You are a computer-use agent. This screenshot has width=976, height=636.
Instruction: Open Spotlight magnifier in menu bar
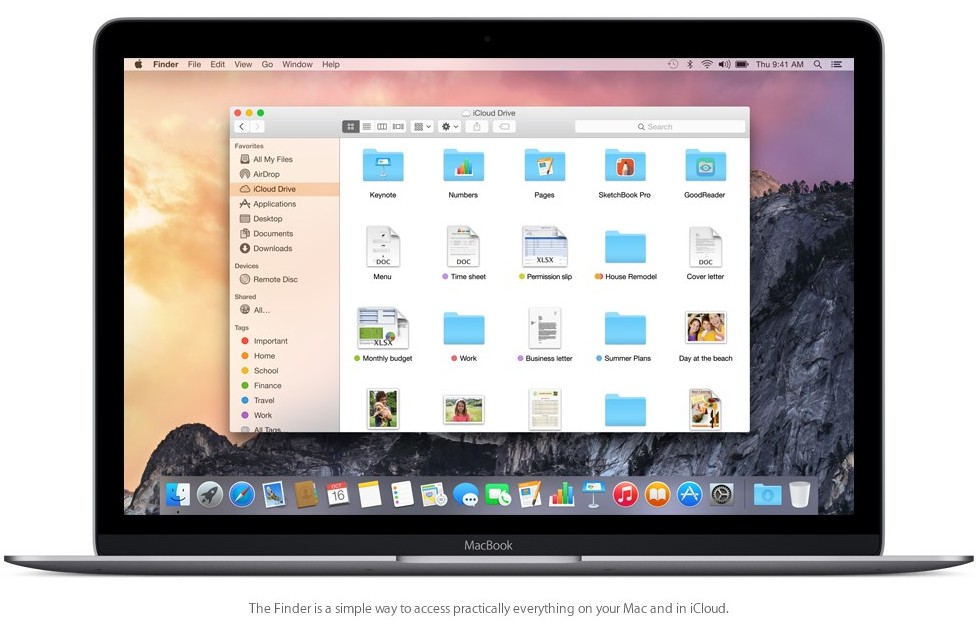(x=818, y=64)
